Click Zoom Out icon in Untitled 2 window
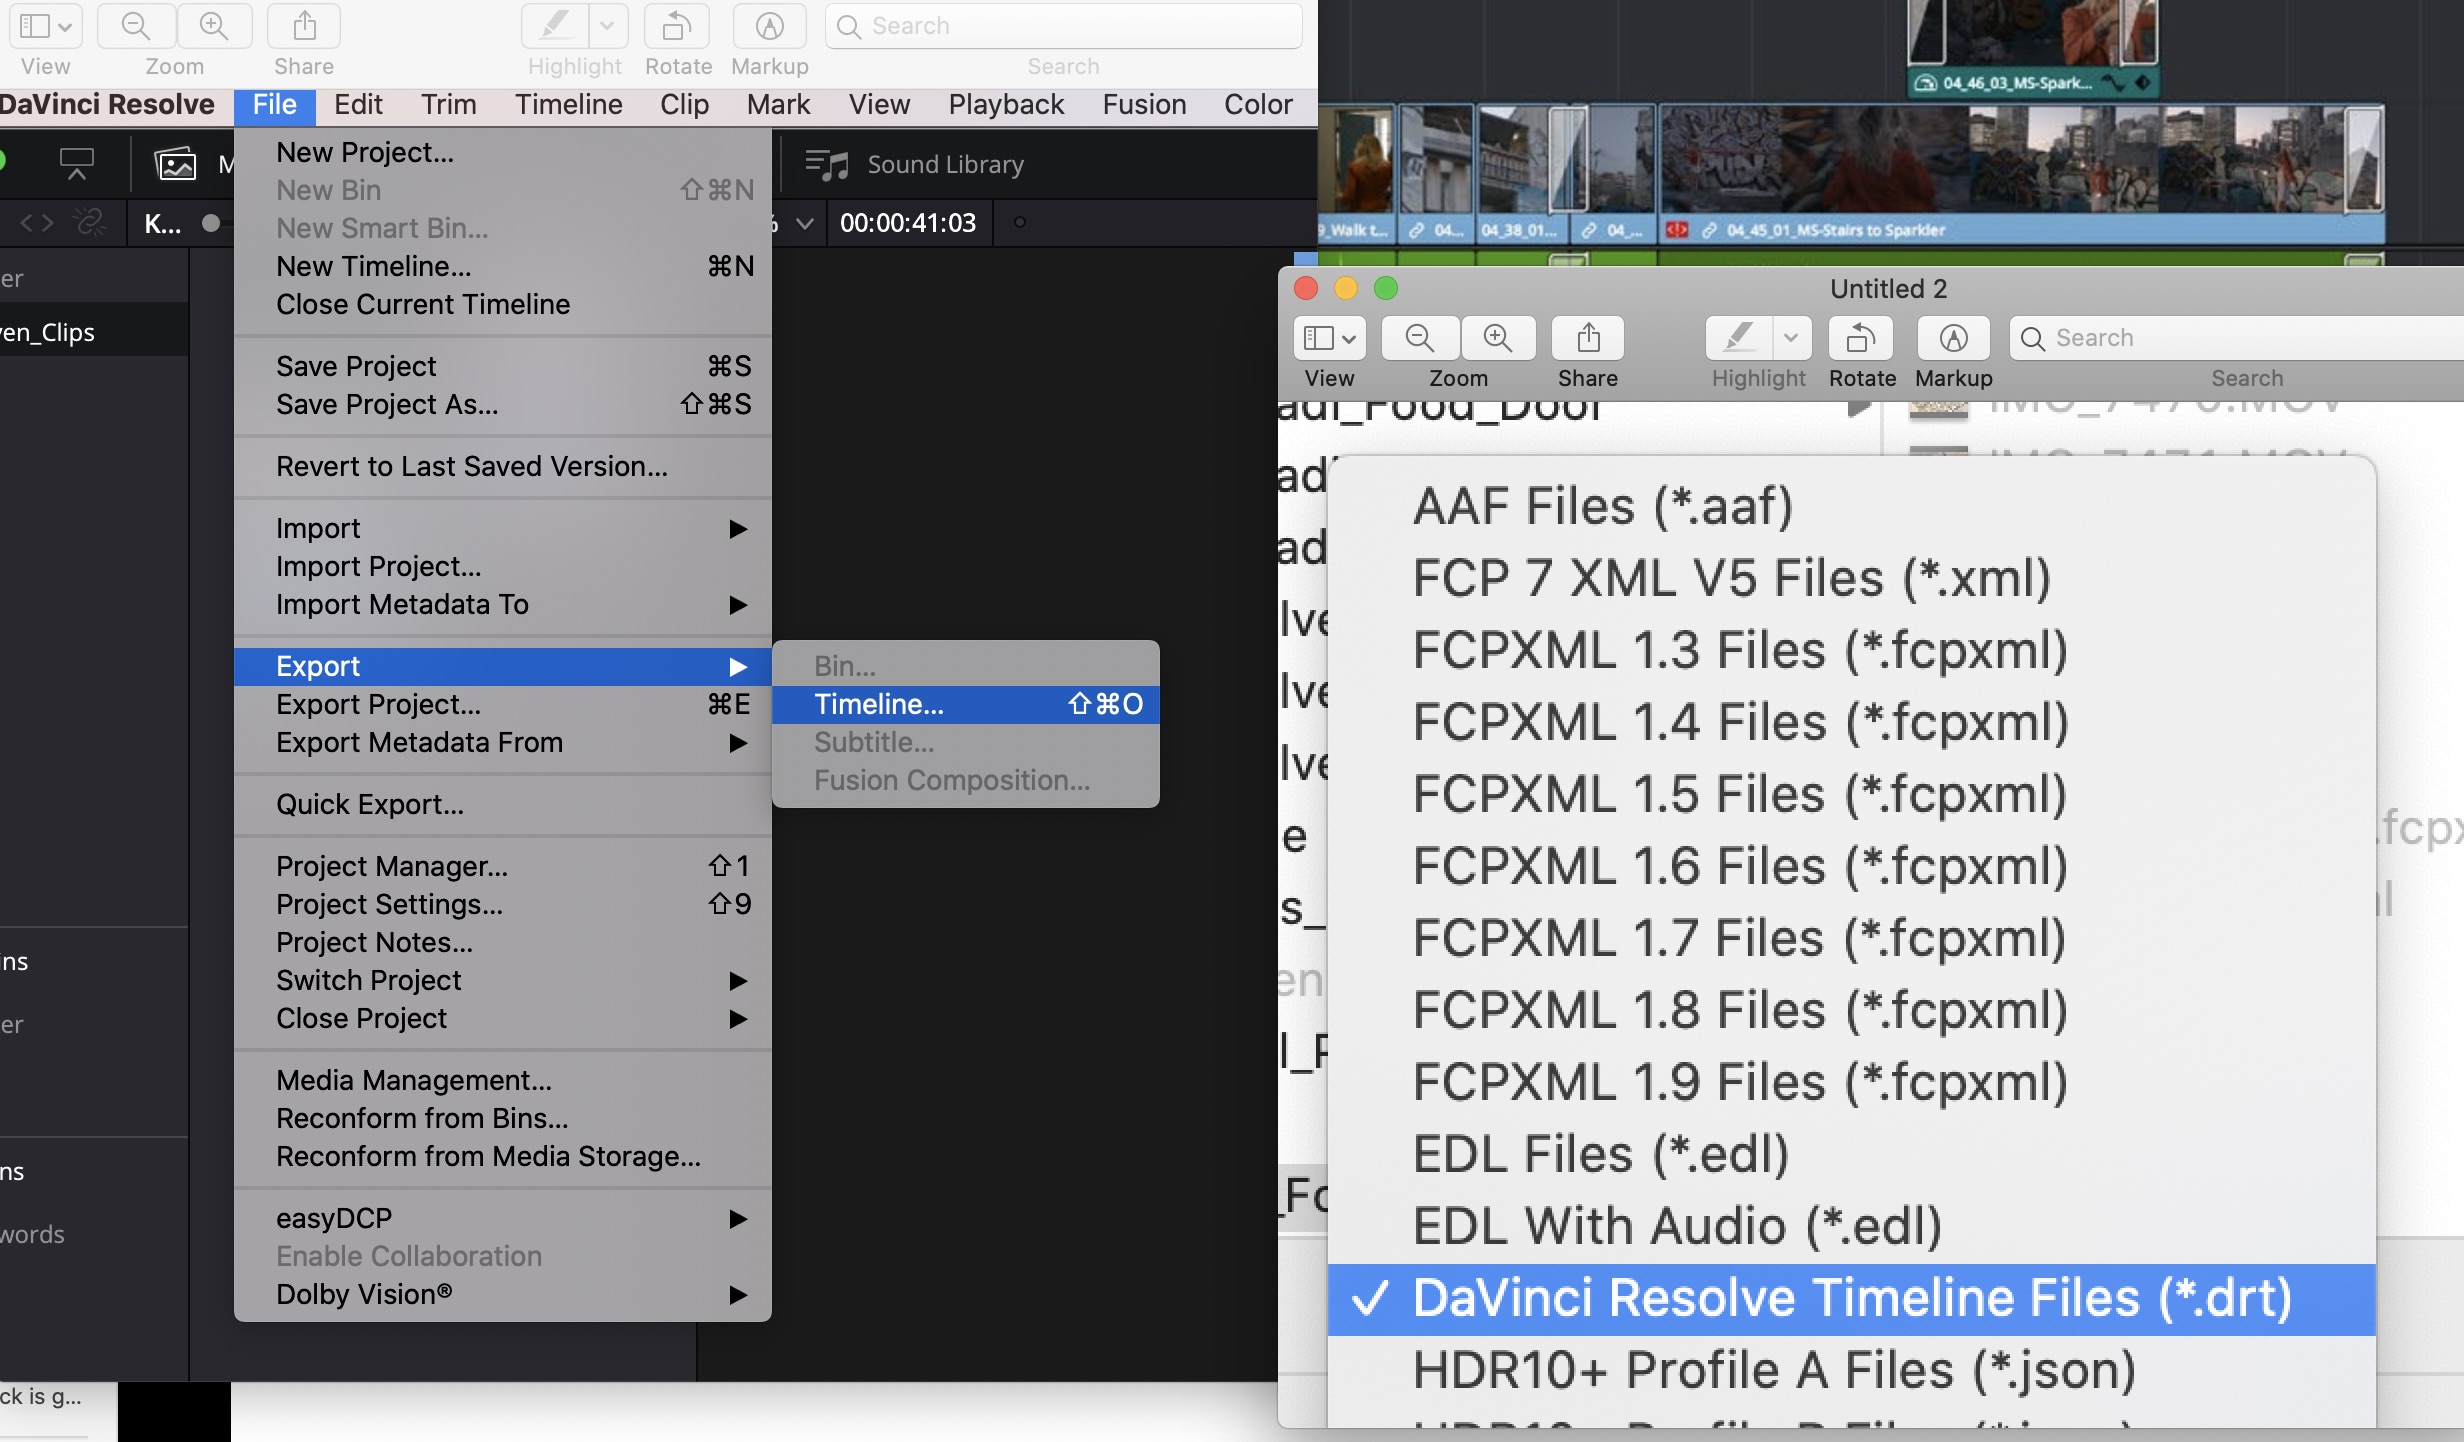2464x1442 pixels. [x=1420, y=338]
